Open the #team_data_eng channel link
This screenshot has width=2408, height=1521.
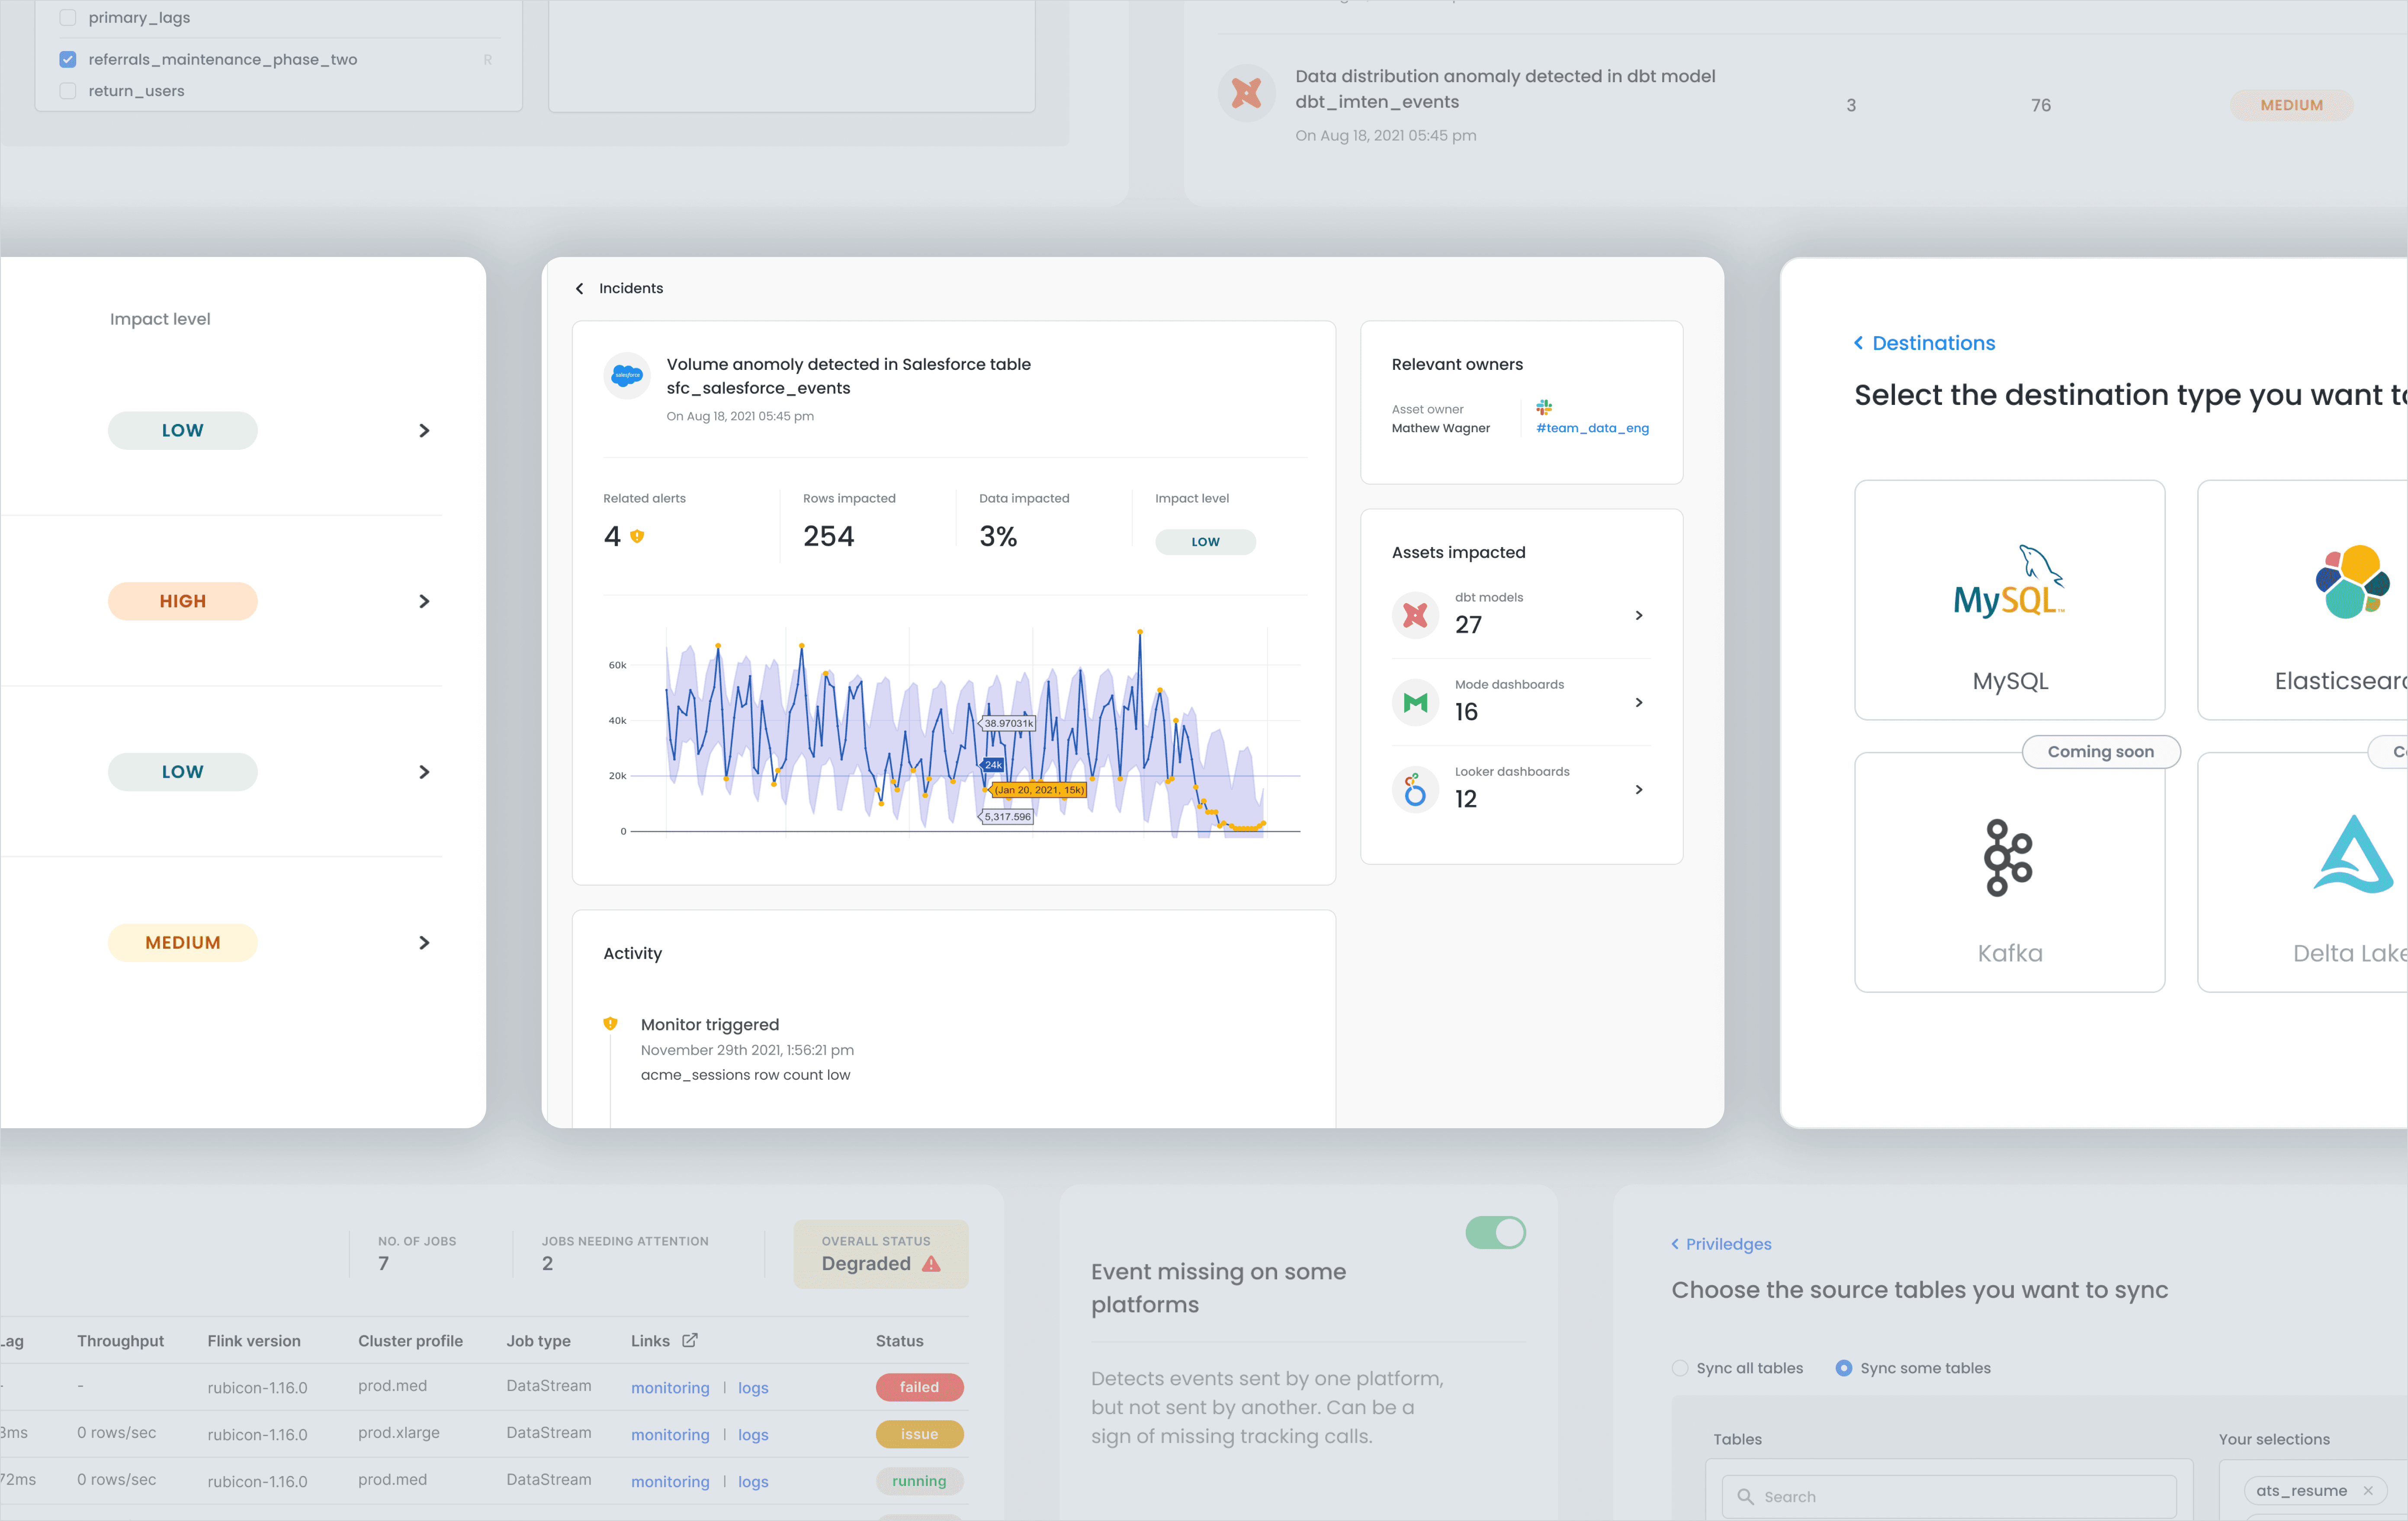point(1592,428)
